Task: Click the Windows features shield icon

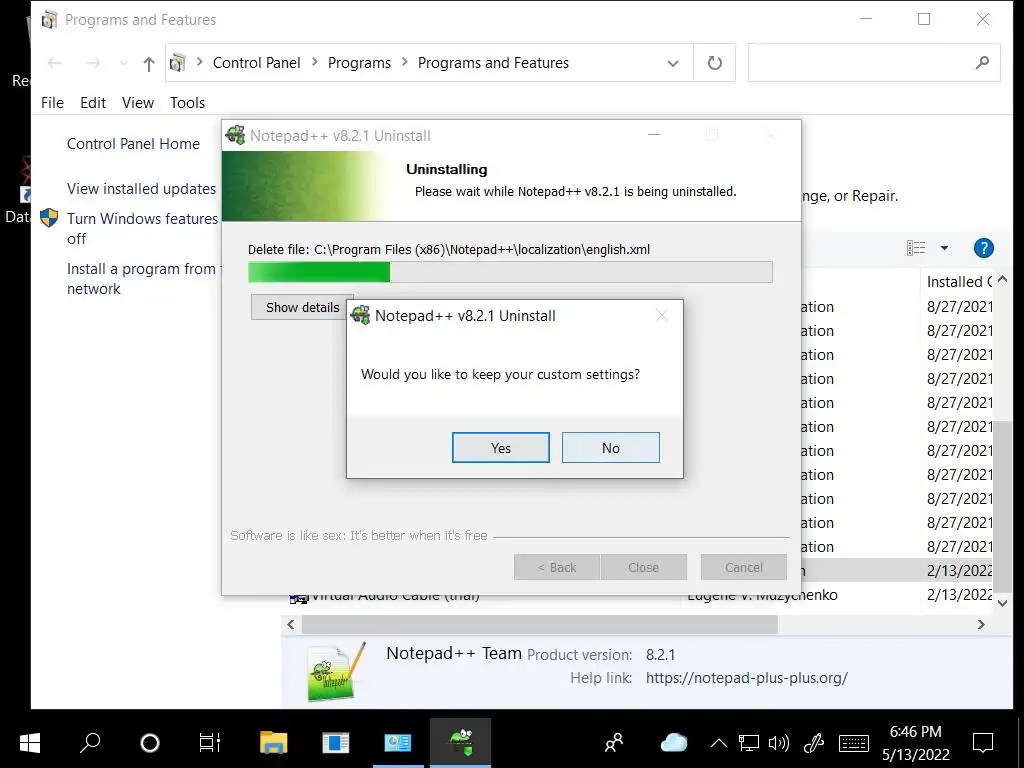Action: 49,218
